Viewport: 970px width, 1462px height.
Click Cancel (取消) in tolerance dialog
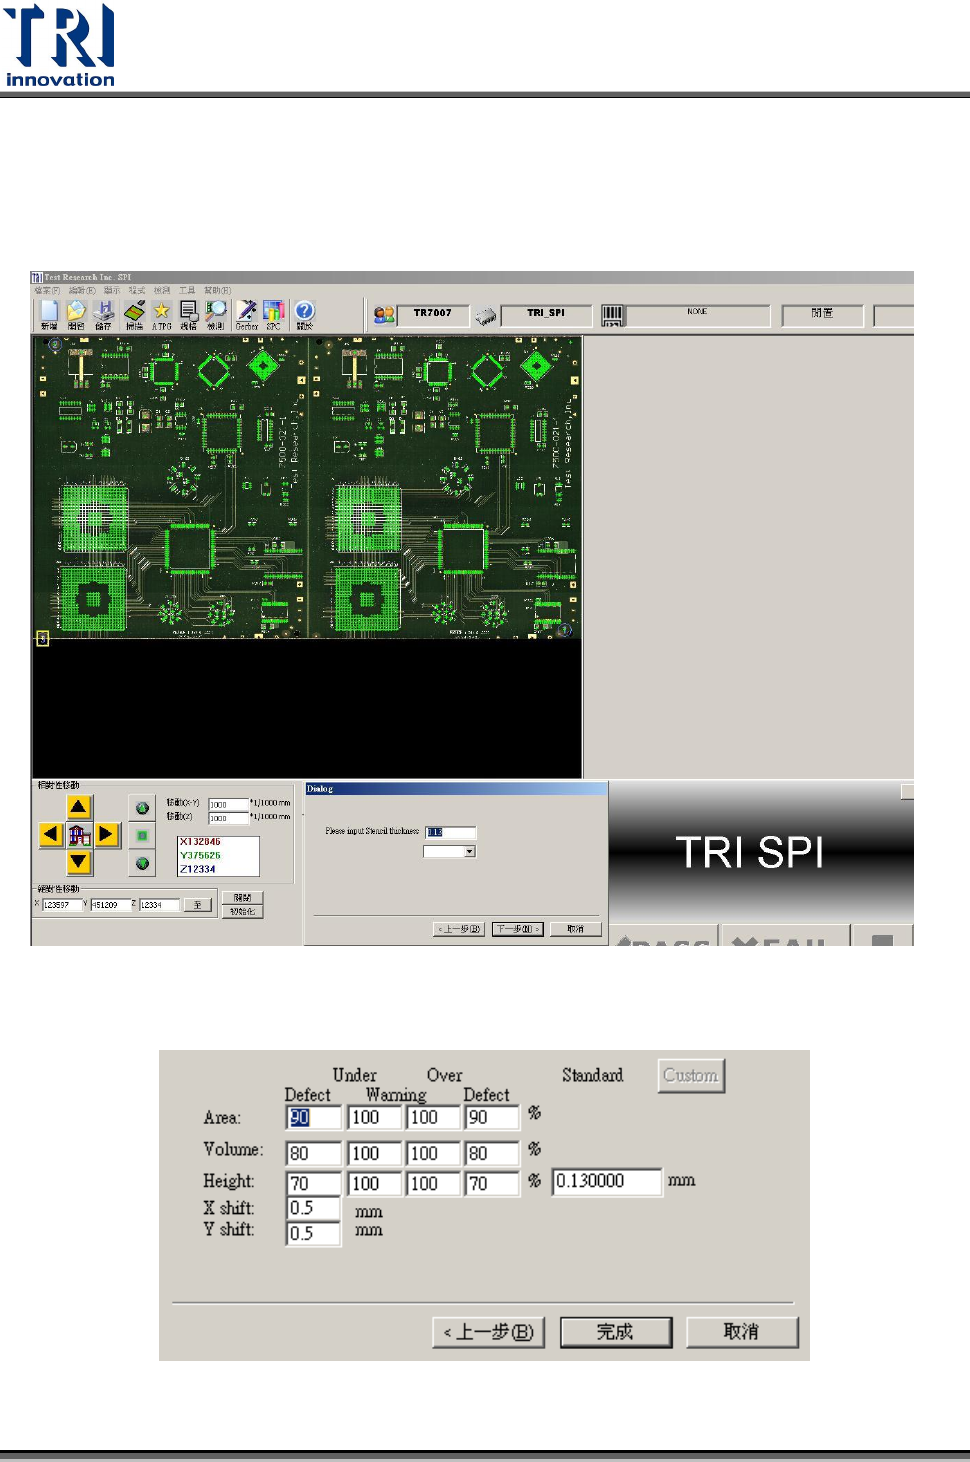click(742, 1332)
